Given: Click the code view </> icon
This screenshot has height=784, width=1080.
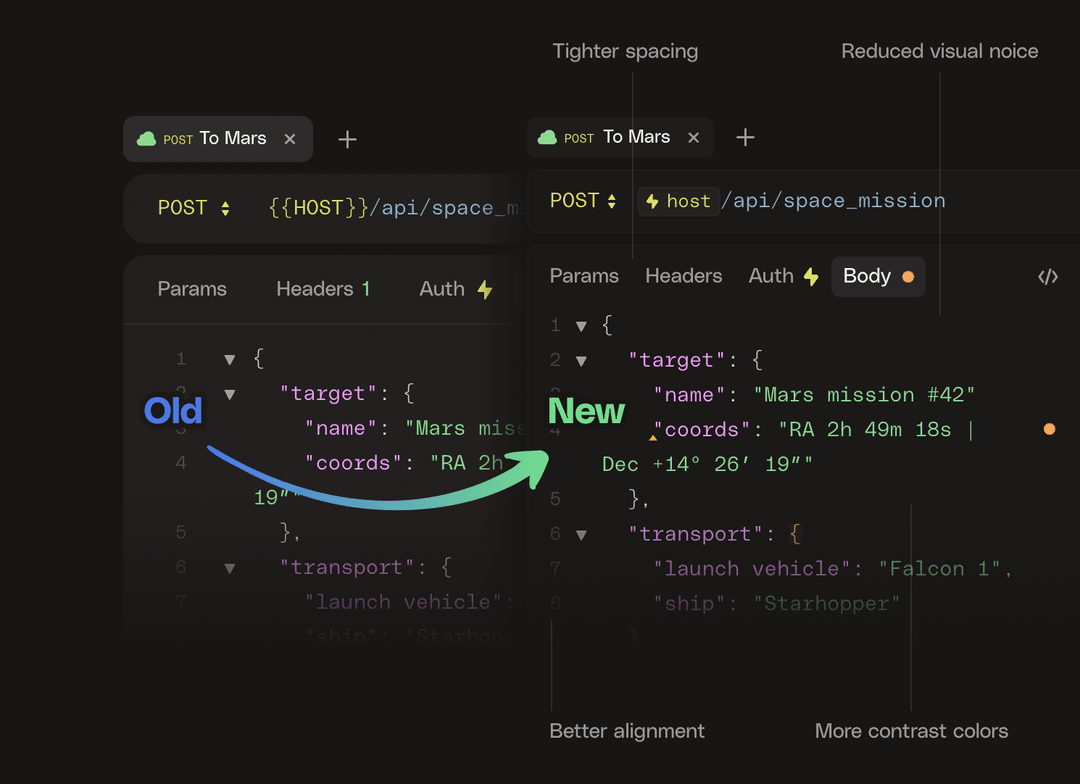Looking at the screenshot, I should [1047, 276].
